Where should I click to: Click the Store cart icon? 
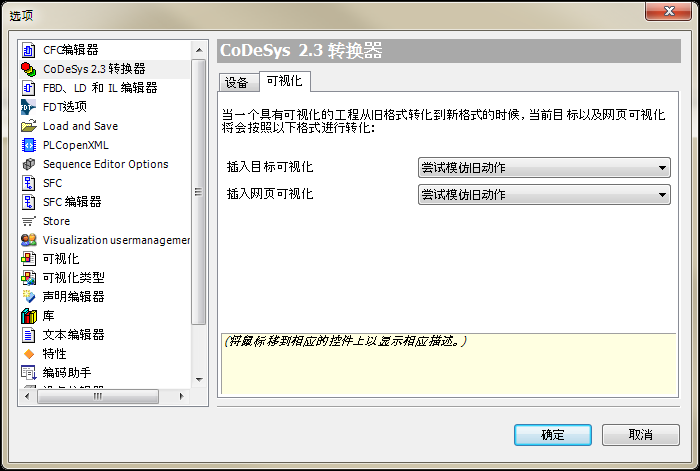[29, 221]
